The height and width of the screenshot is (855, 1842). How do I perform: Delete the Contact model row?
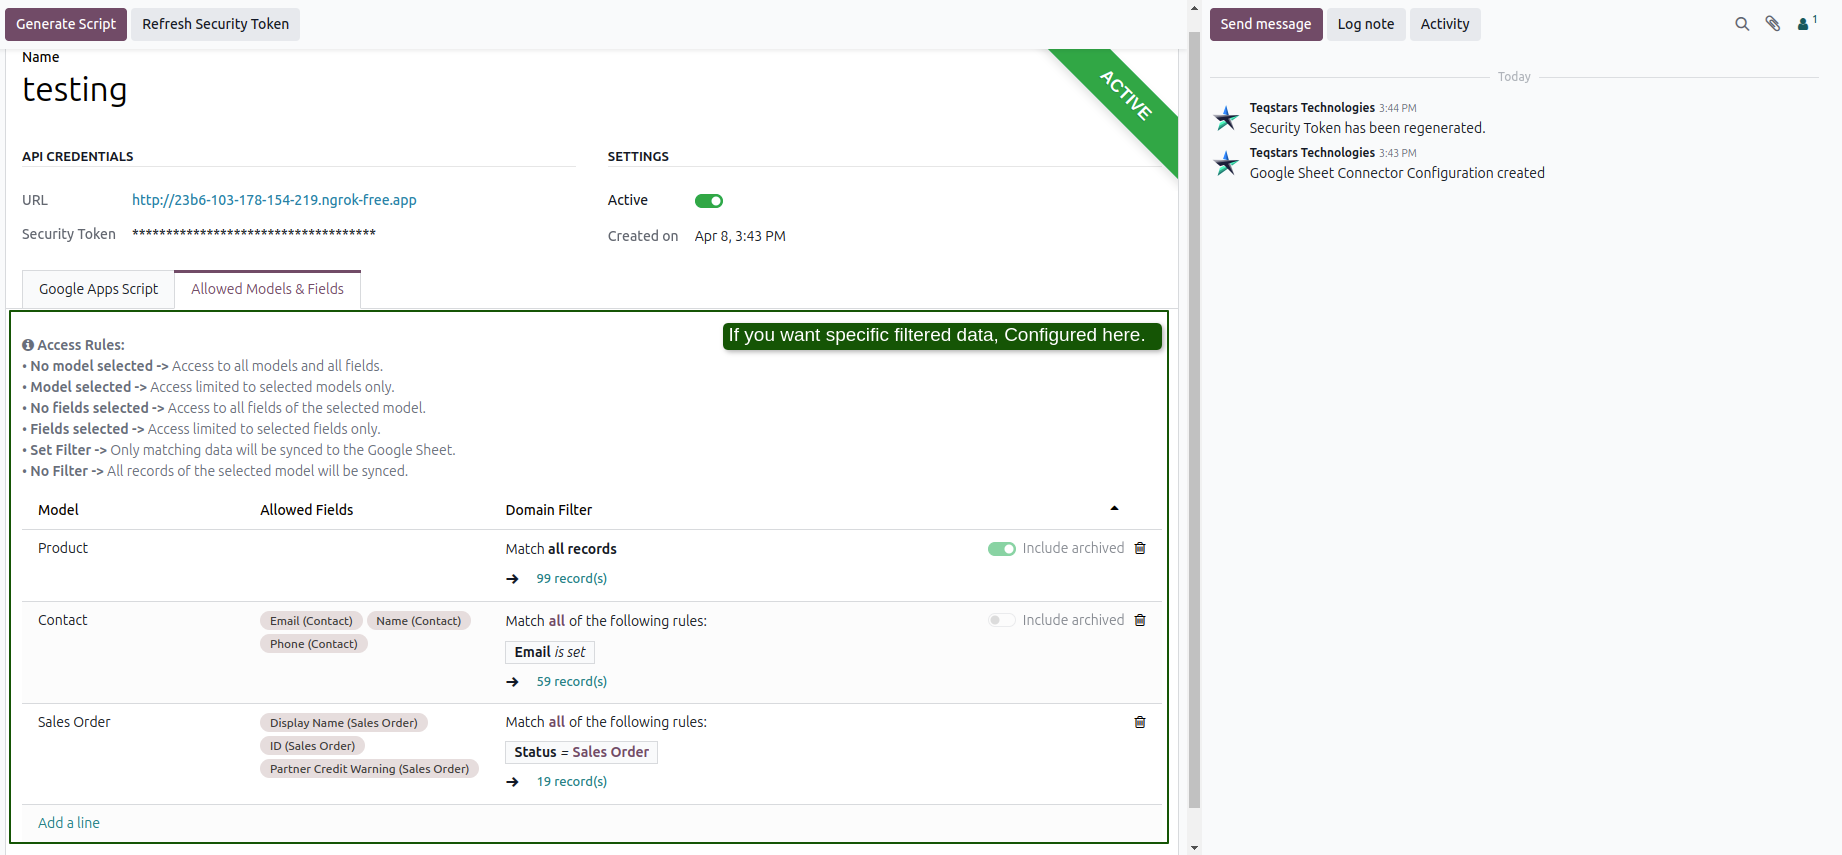click(1140, 620)
